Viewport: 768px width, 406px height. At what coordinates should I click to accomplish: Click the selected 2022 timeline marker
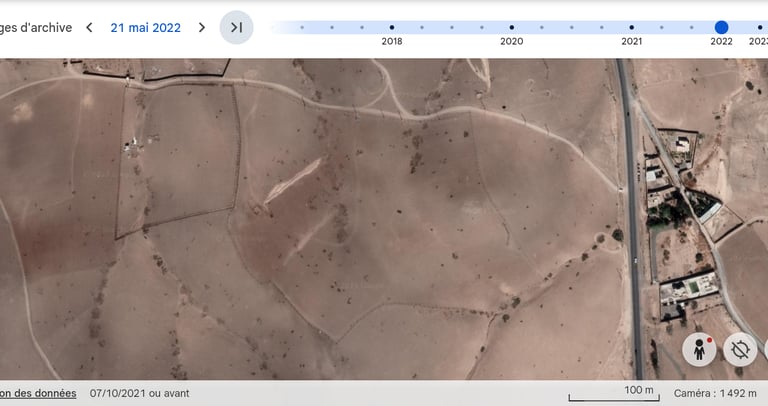[x=721, y=27]
